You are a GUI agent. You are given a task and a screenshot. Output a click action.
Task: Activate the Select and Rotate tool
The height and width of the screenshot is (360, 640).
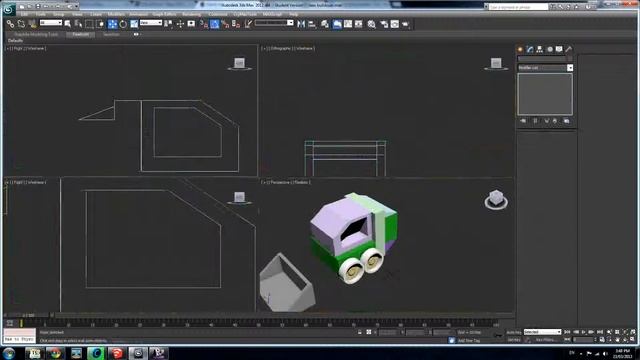click(x=123, y=24)
